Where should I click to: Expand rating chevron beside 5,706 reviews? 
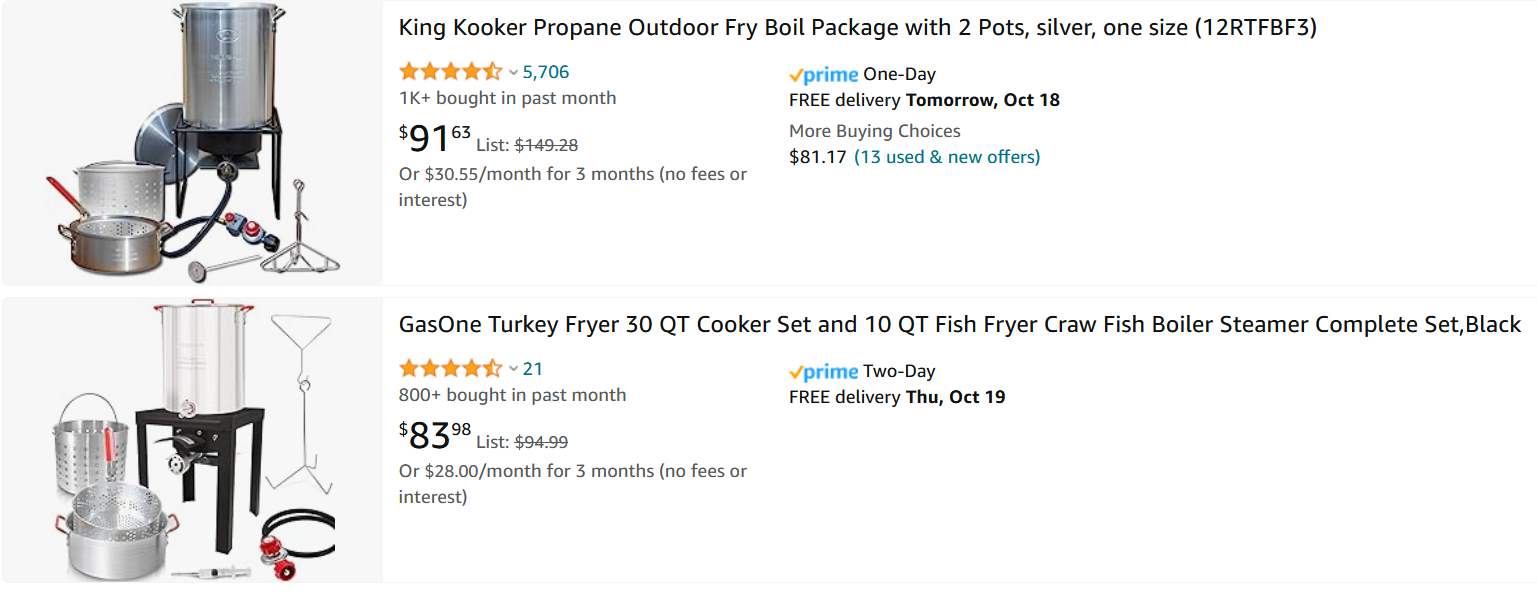tap(513, 72)
